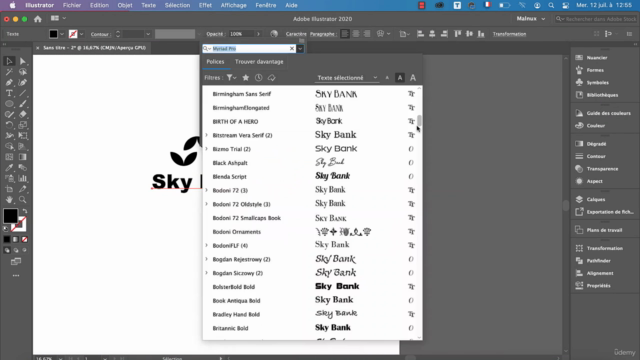
Task: Show recently added fonts filter
Action: (259, 78)
